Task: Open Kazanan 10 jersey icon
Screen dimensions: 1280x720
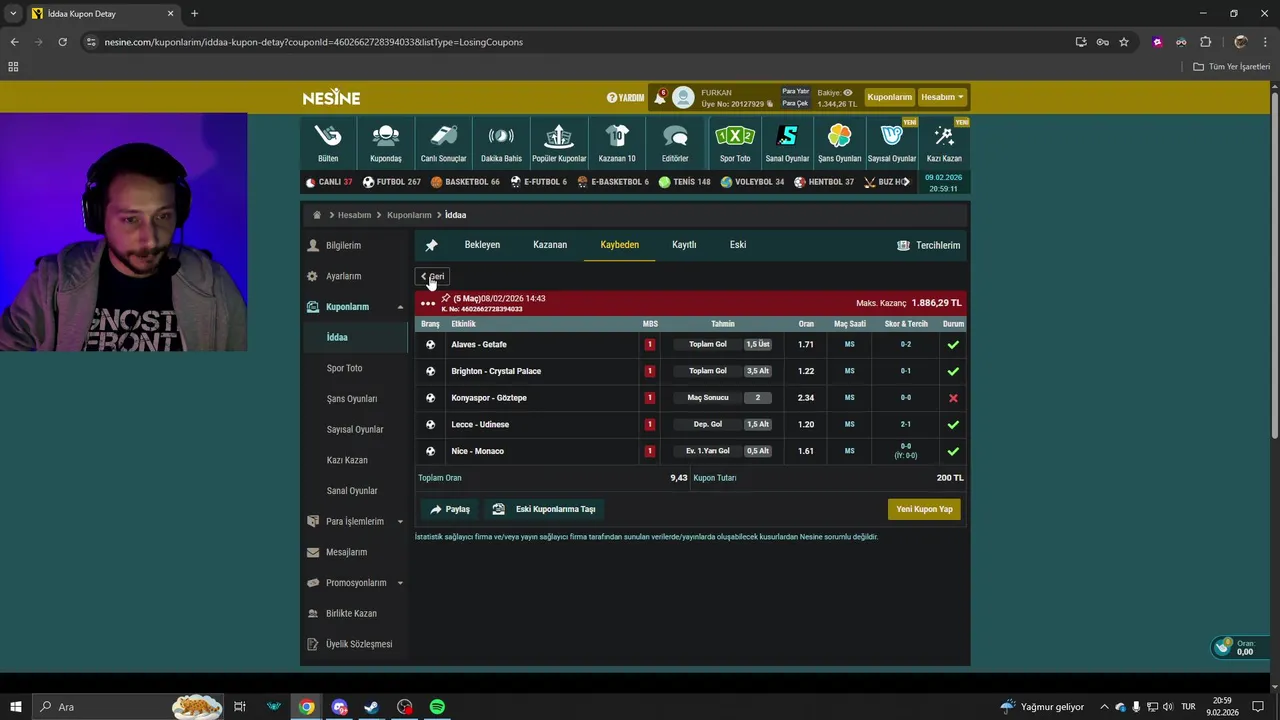Action: [x=617, y=136]
